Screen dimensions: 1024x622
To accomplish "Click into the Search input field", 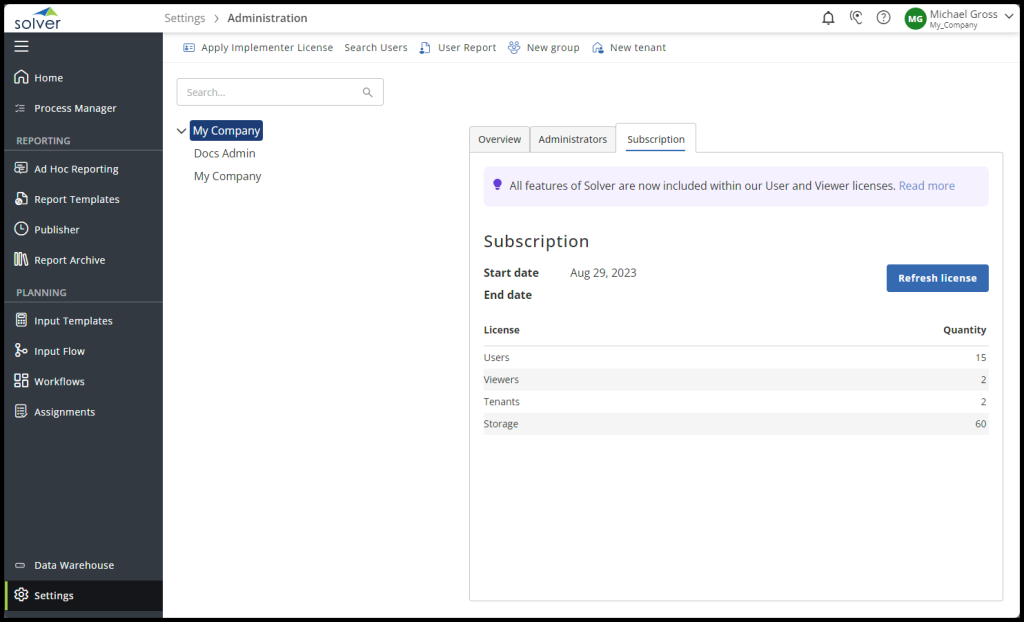I will [x=268, y=92].
